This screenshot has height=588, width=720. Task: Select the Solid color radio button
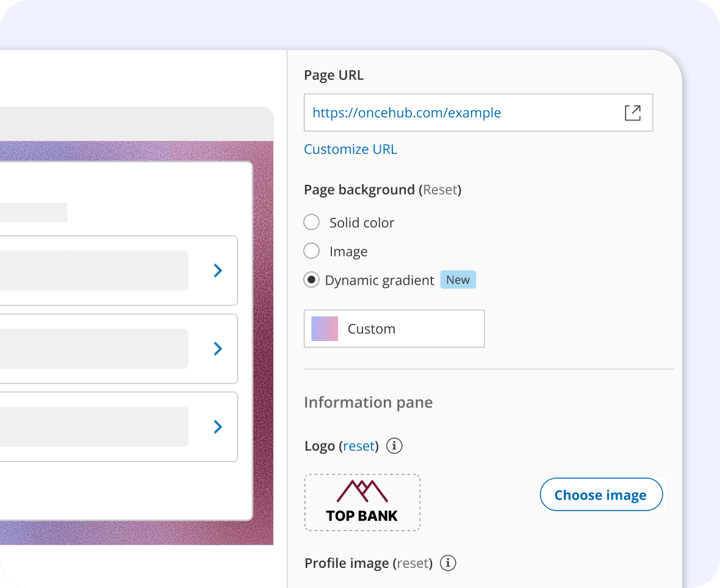pos(311,222)
